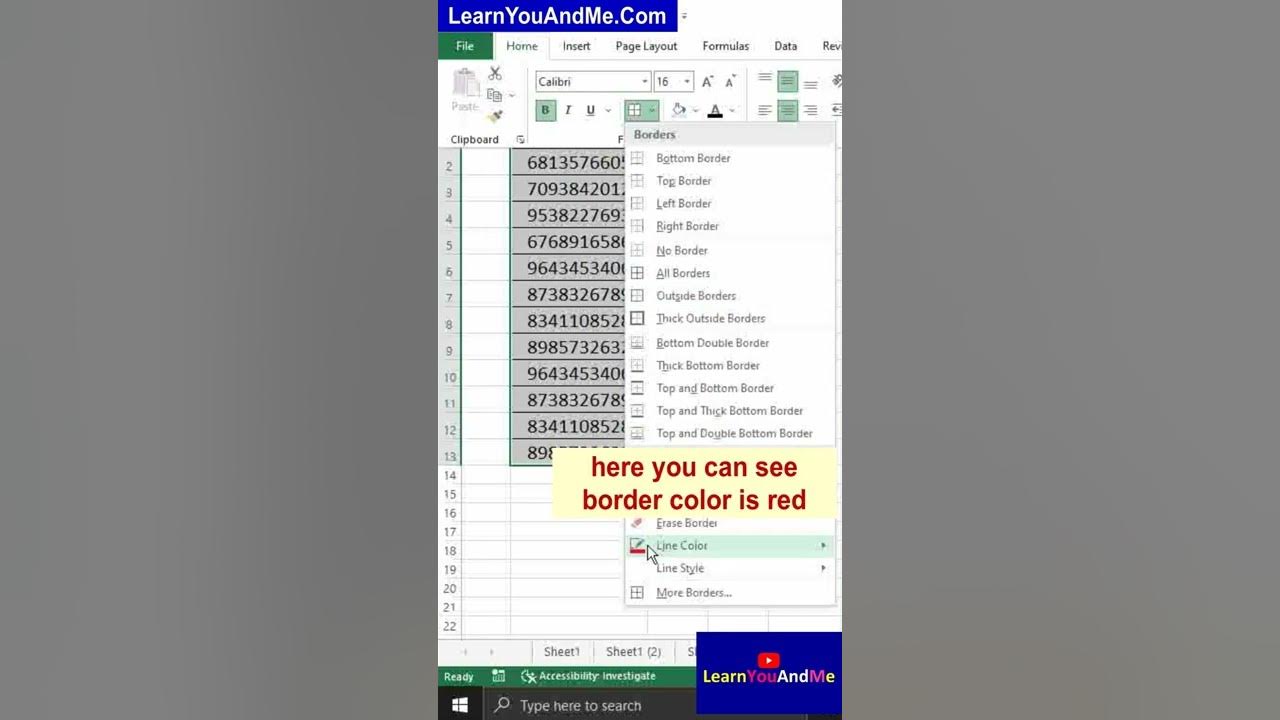Expand the Line Color submenu
Image resolution: width=1280 pixels, height=720 pixels.
pyautogui.click(x=730, y=545)
